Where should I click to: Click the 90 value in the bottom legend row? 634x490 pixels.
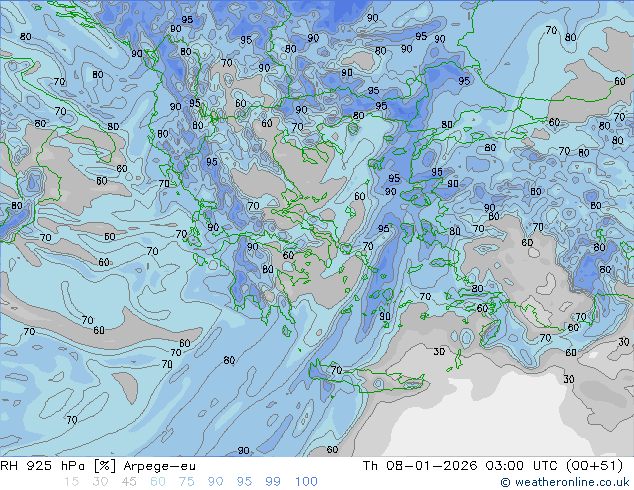point(215,482)
